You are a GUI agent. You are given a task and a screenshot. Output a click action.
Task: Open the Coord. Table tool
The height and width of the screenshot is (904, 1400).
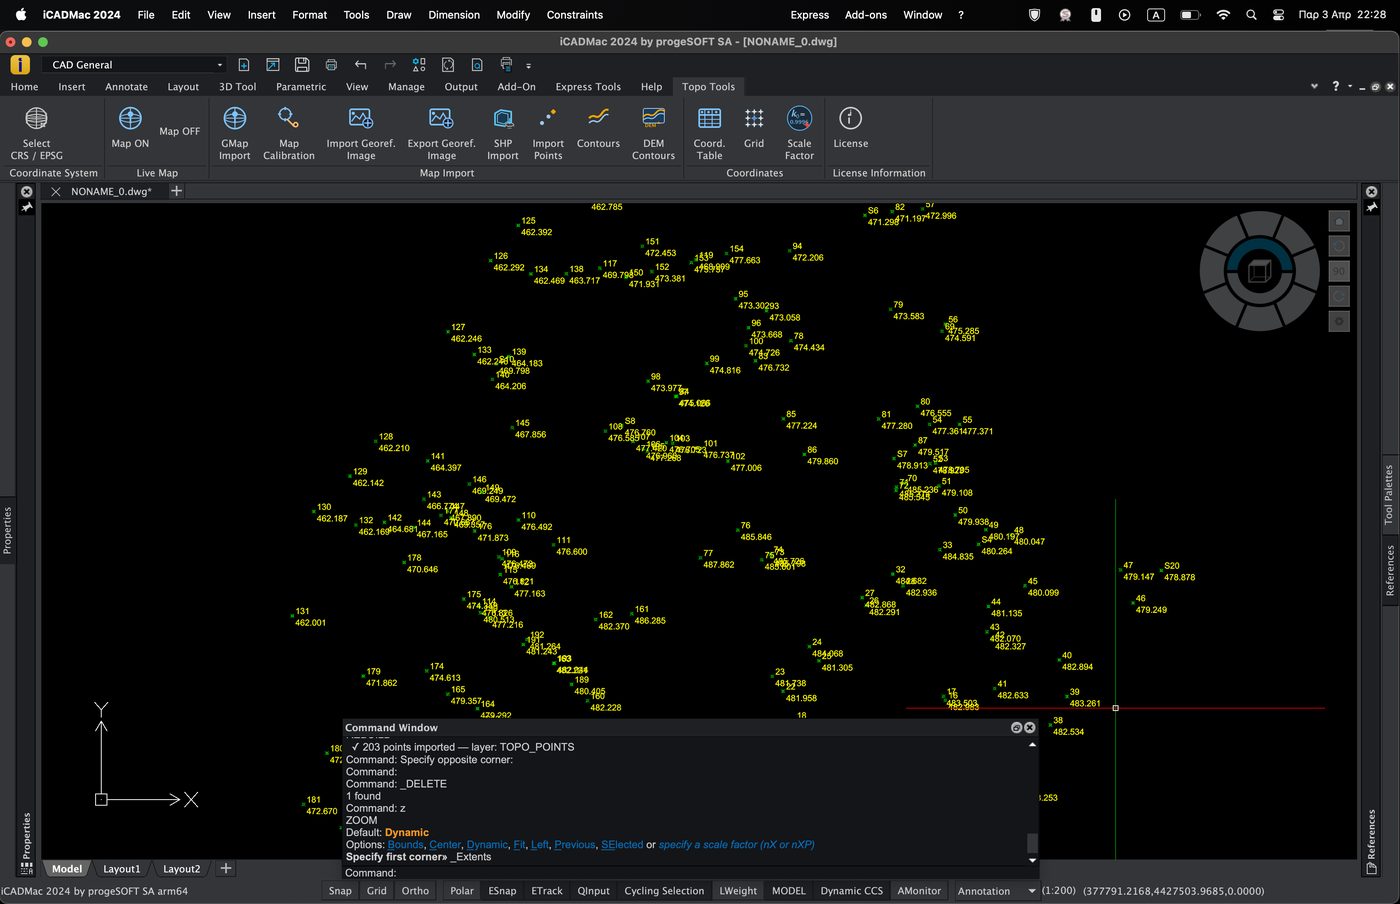click(709, 132)
